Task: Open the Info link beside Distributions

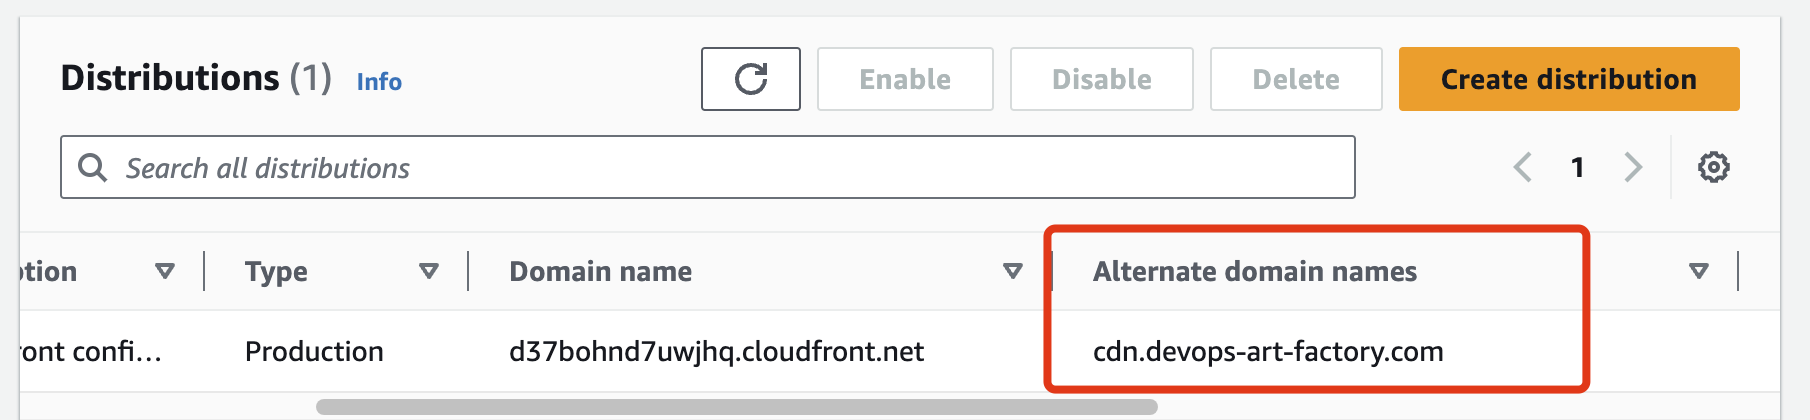Action: (379, 82)
